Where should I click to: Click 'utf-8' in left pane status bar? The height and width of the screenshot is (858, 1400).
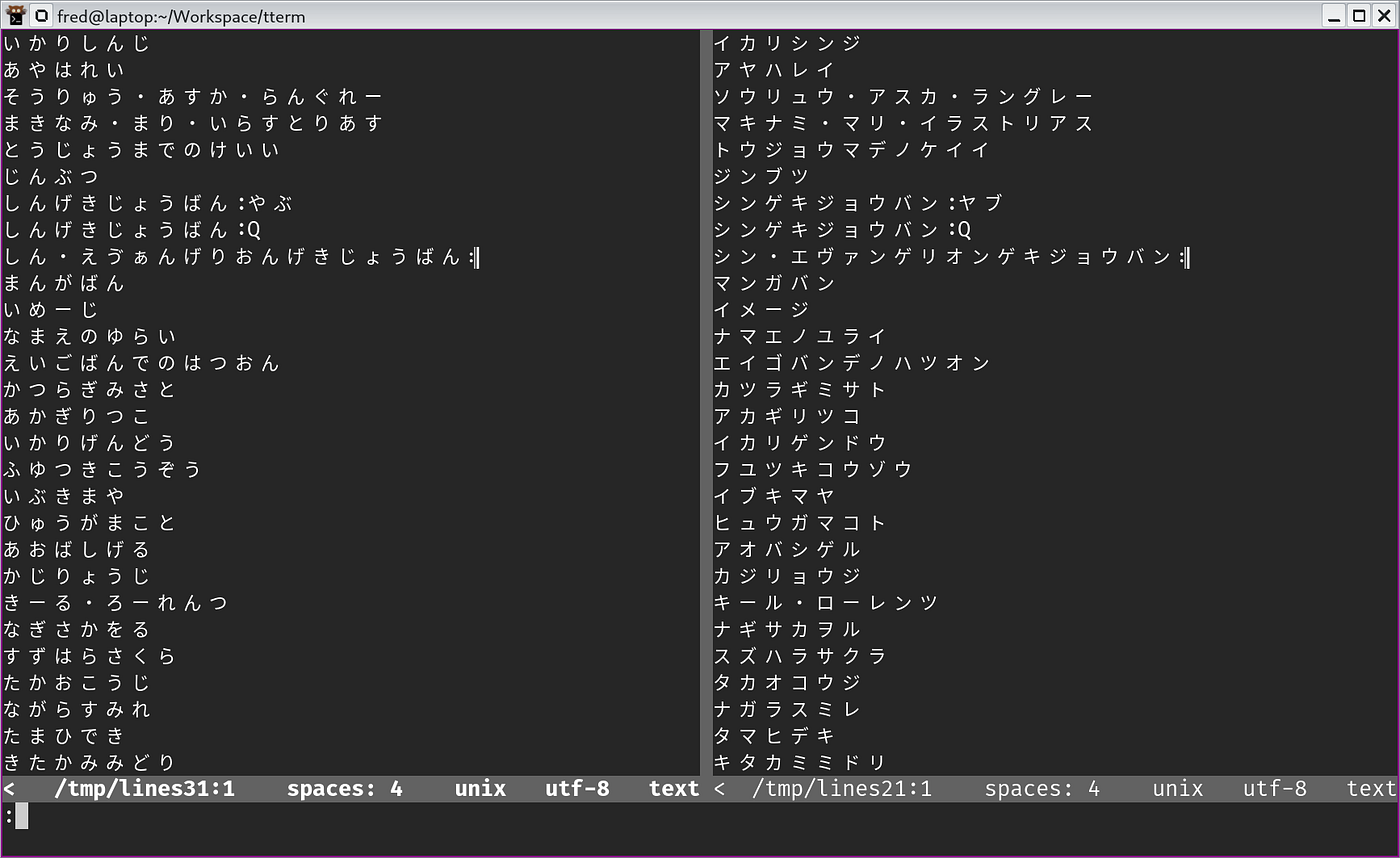[577, 789]
